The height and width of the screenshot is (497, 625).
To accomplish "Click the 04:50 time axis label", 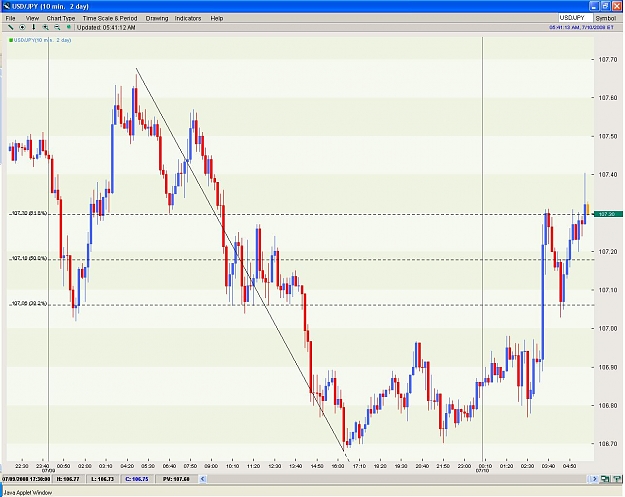I will pos(569,466).
